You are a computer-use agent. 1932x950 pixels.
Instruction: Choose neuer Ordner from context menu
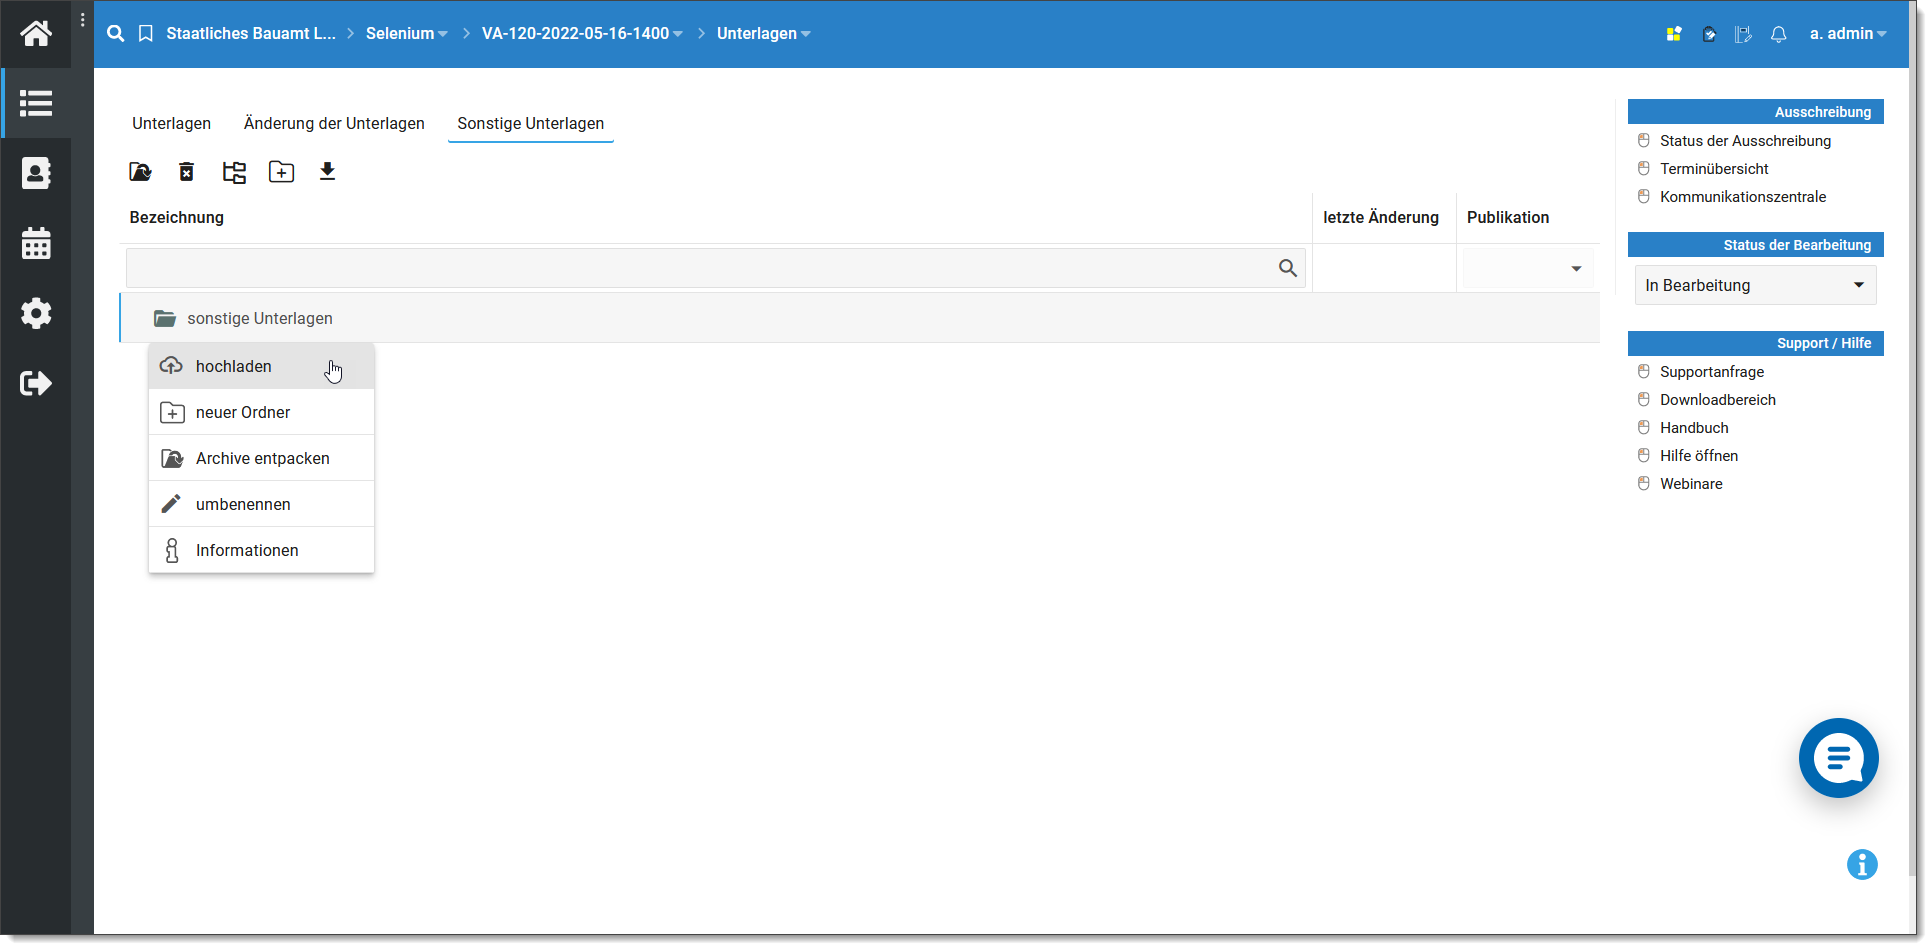261,412
